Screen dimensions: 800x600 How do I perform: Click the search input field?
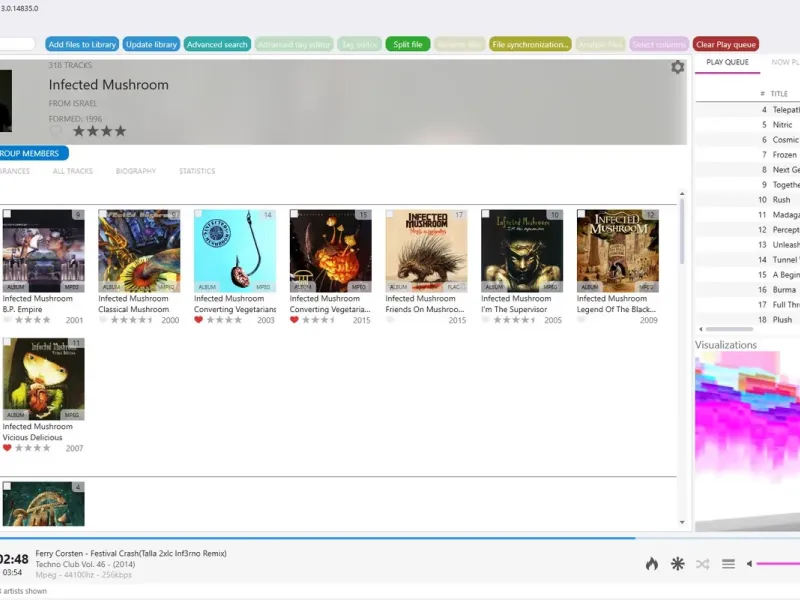17,44
